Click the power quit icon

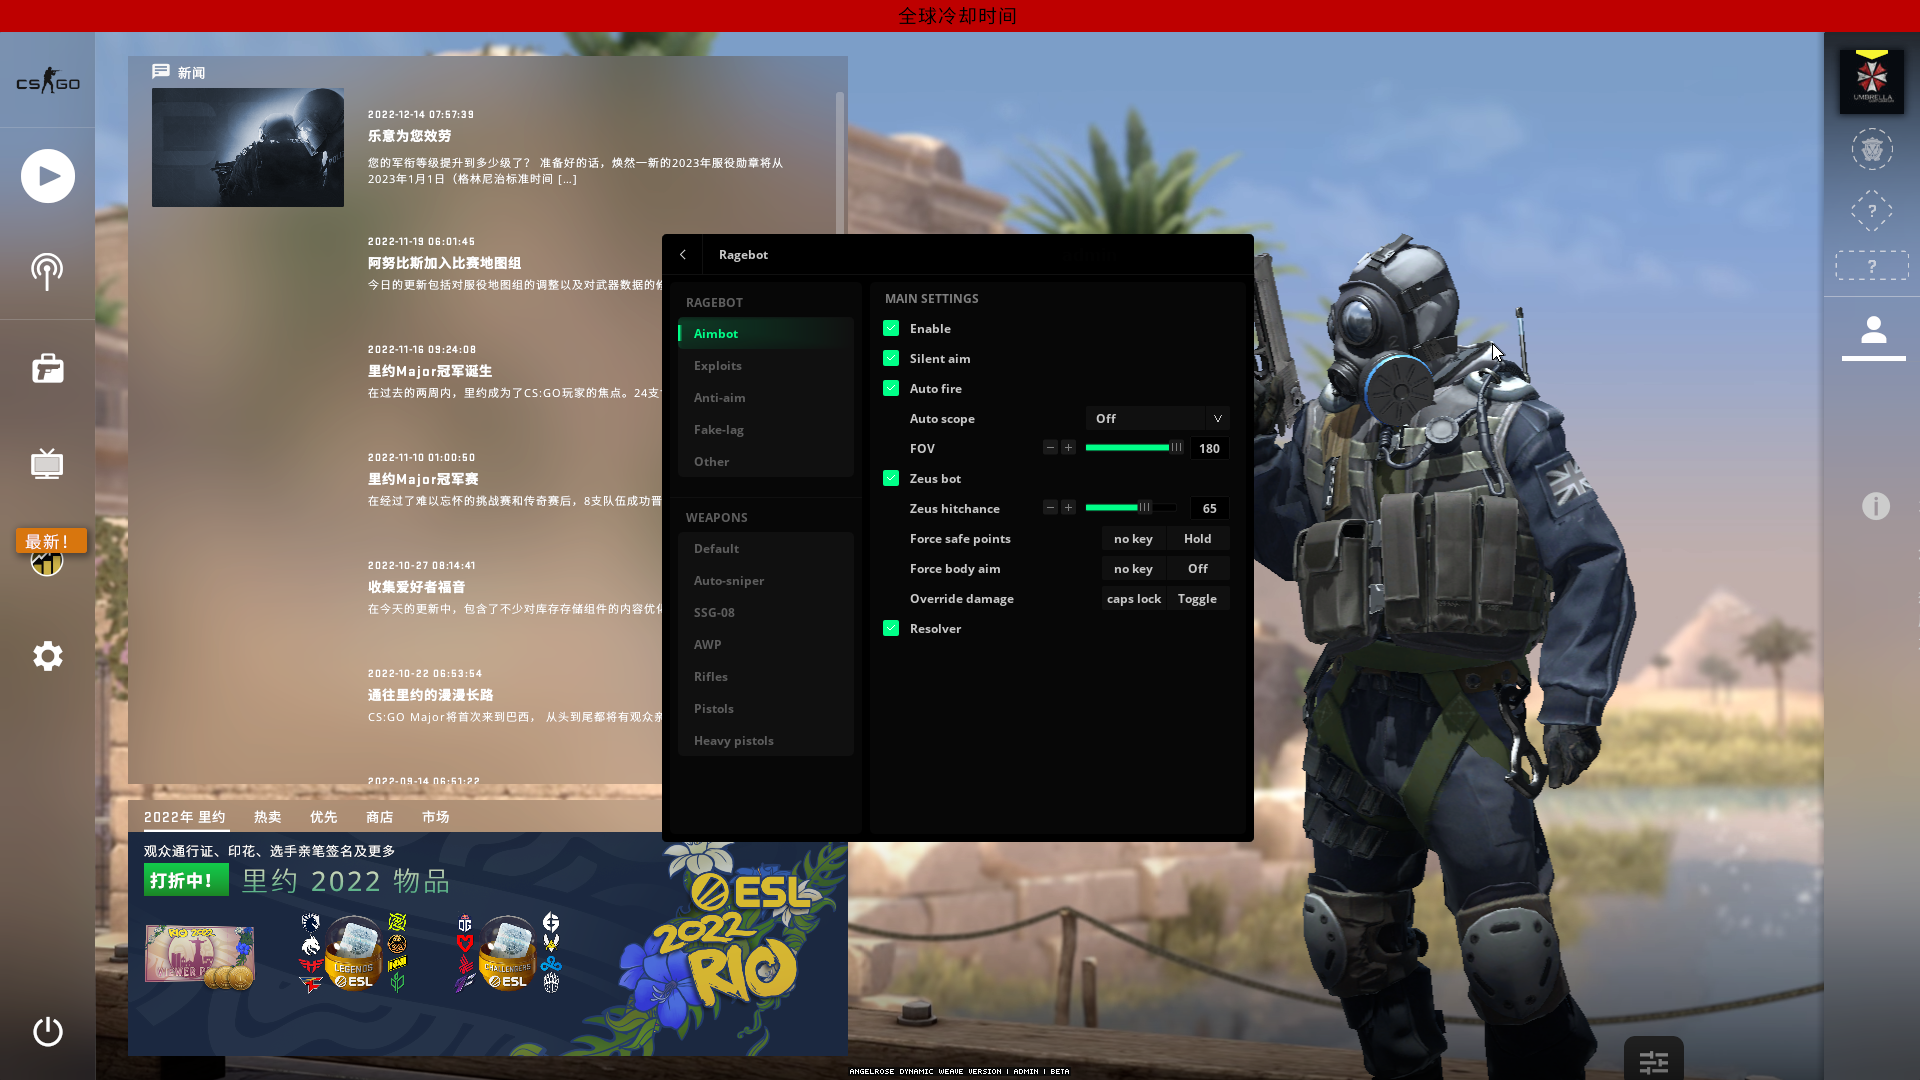coord(47,1031)
